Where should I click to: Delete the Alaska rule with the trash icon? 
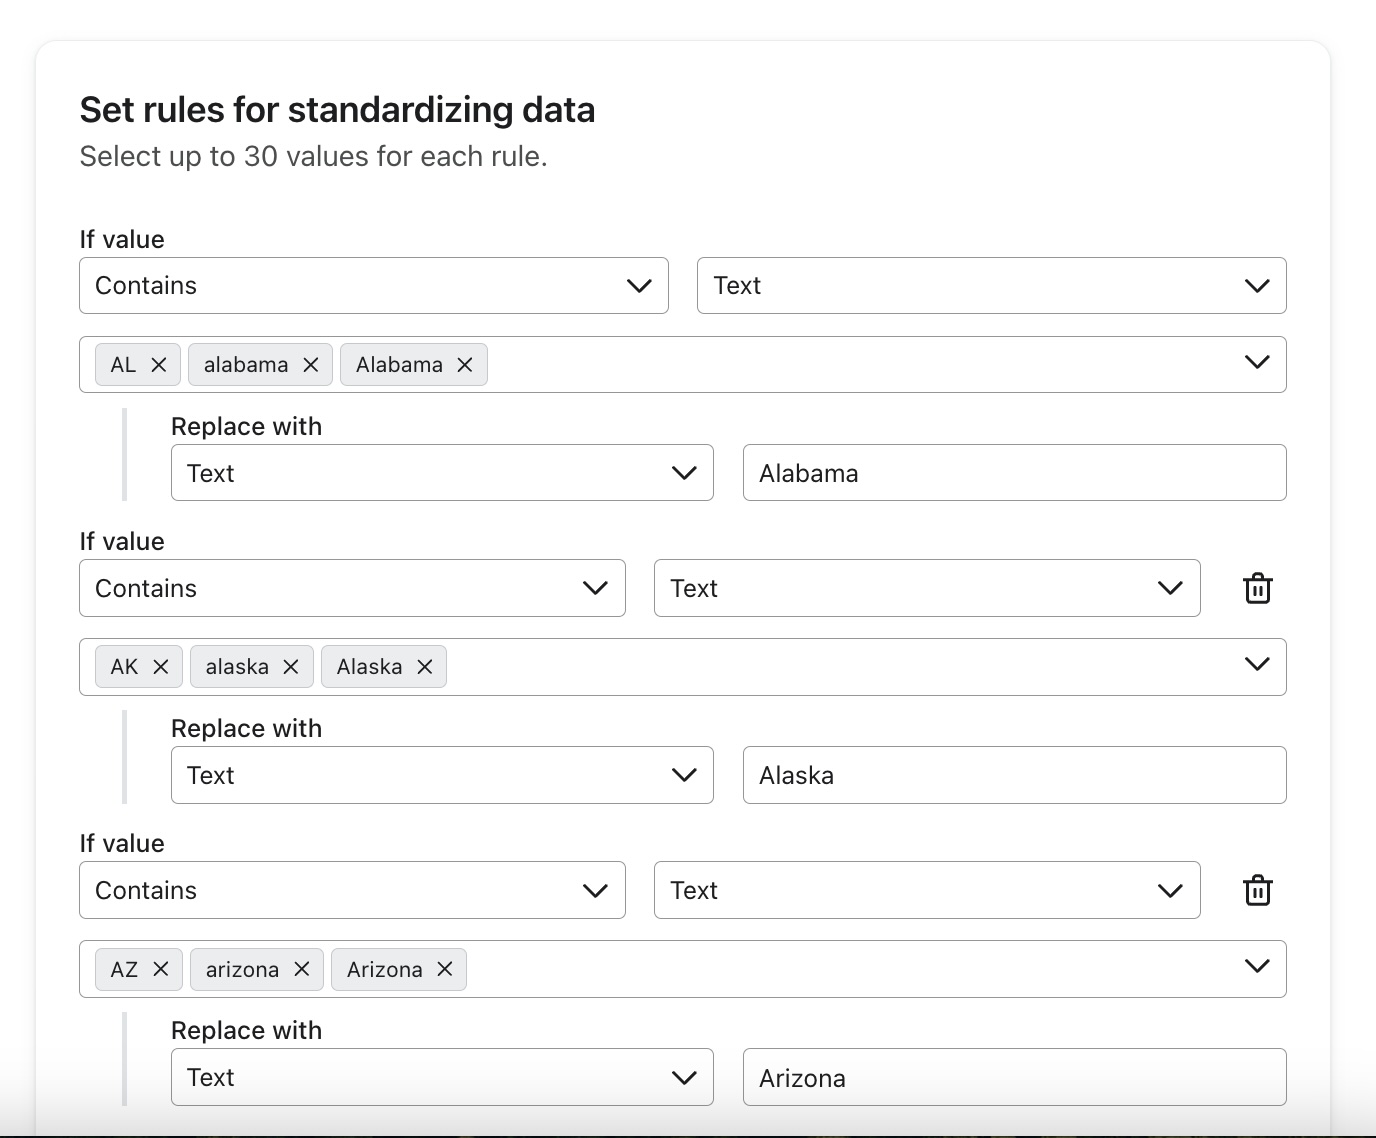click(1257, 588)
